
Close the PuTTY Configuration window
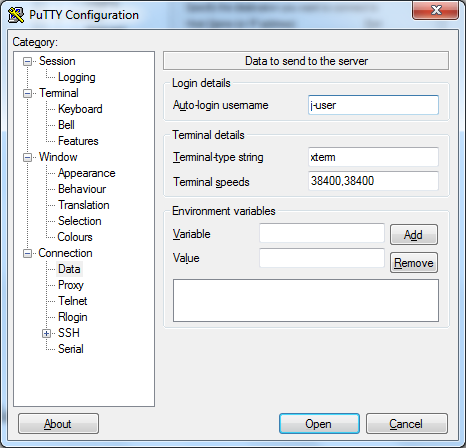(x=435, y=10)
